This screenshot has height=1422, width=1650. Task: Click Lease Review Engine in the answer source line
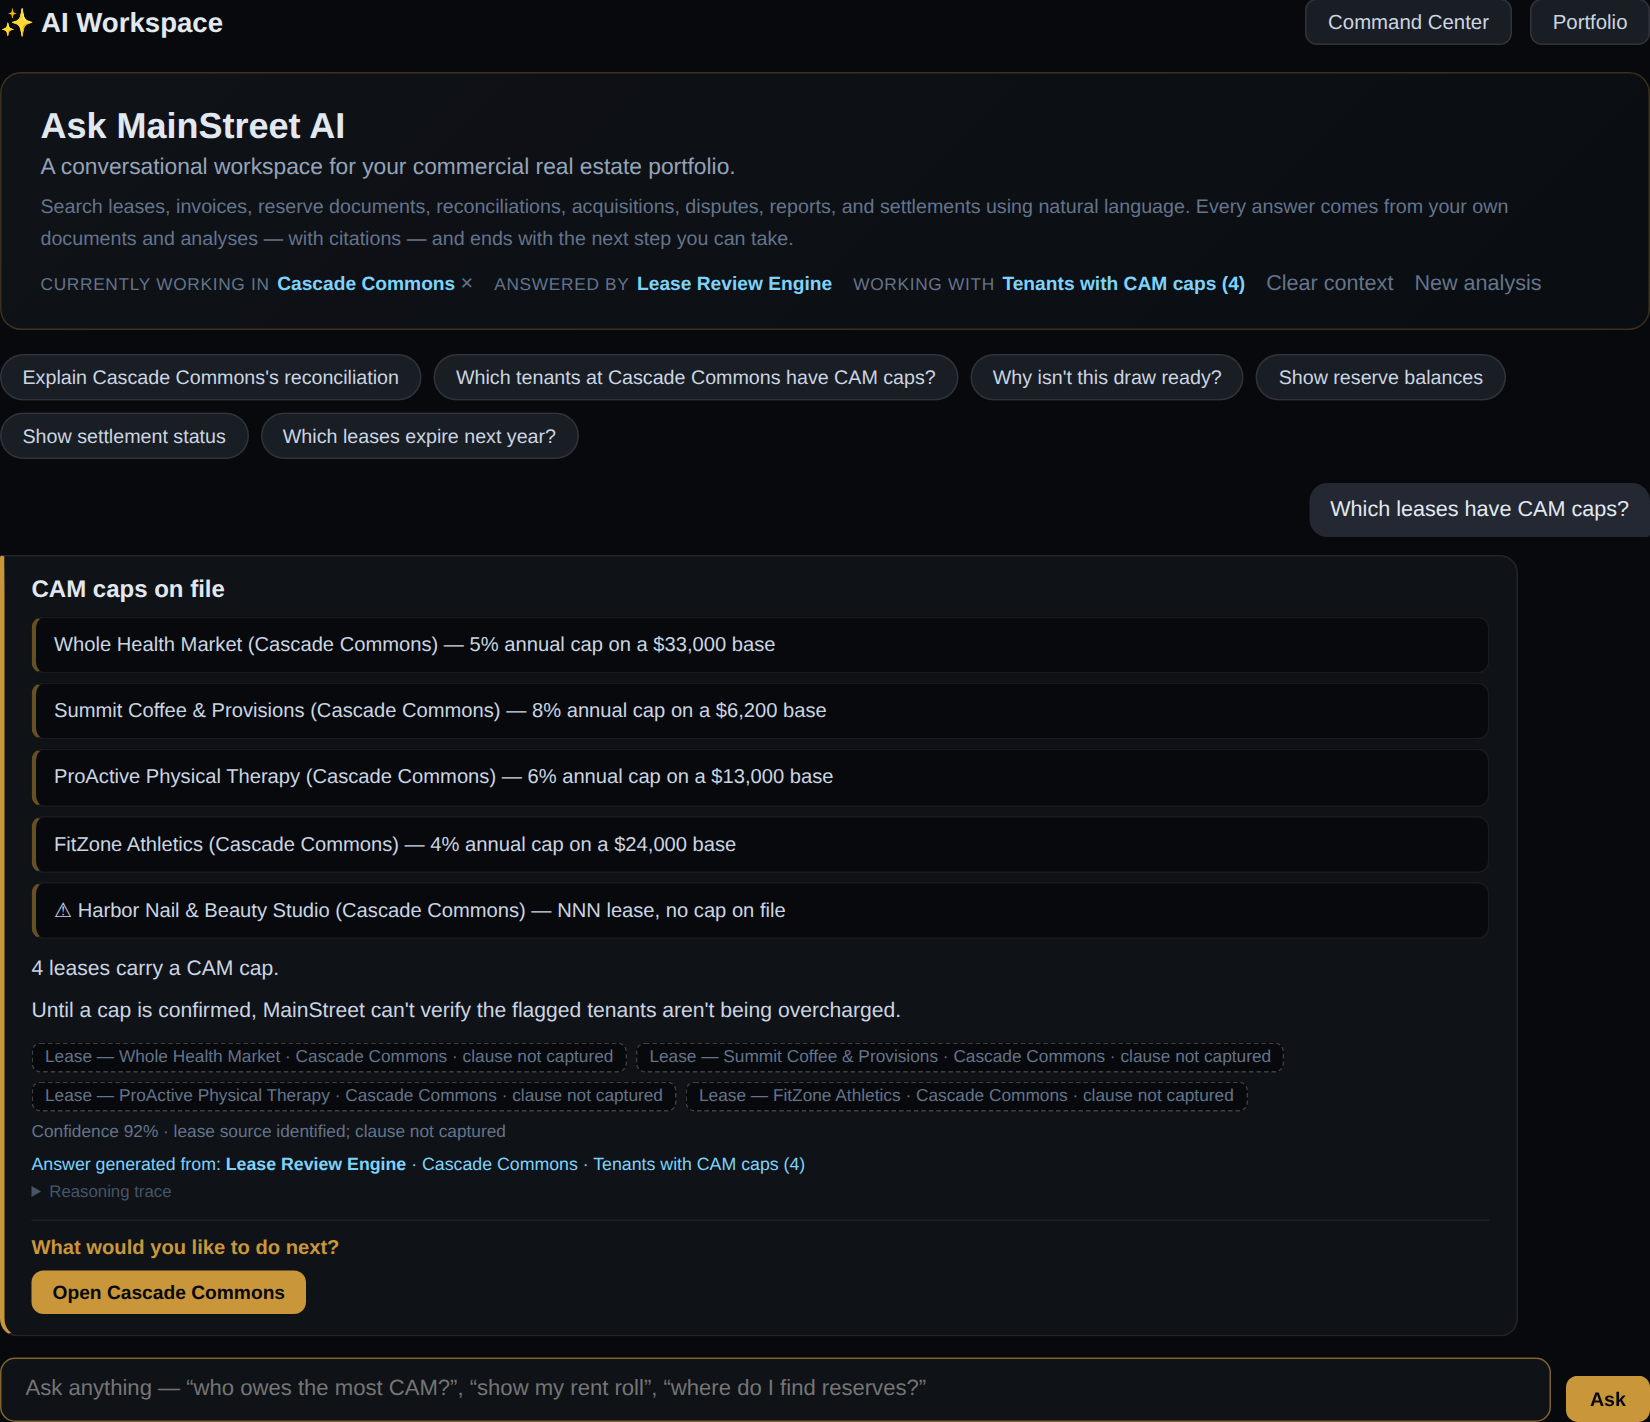pyautogui.click(x=316, y=1164)
